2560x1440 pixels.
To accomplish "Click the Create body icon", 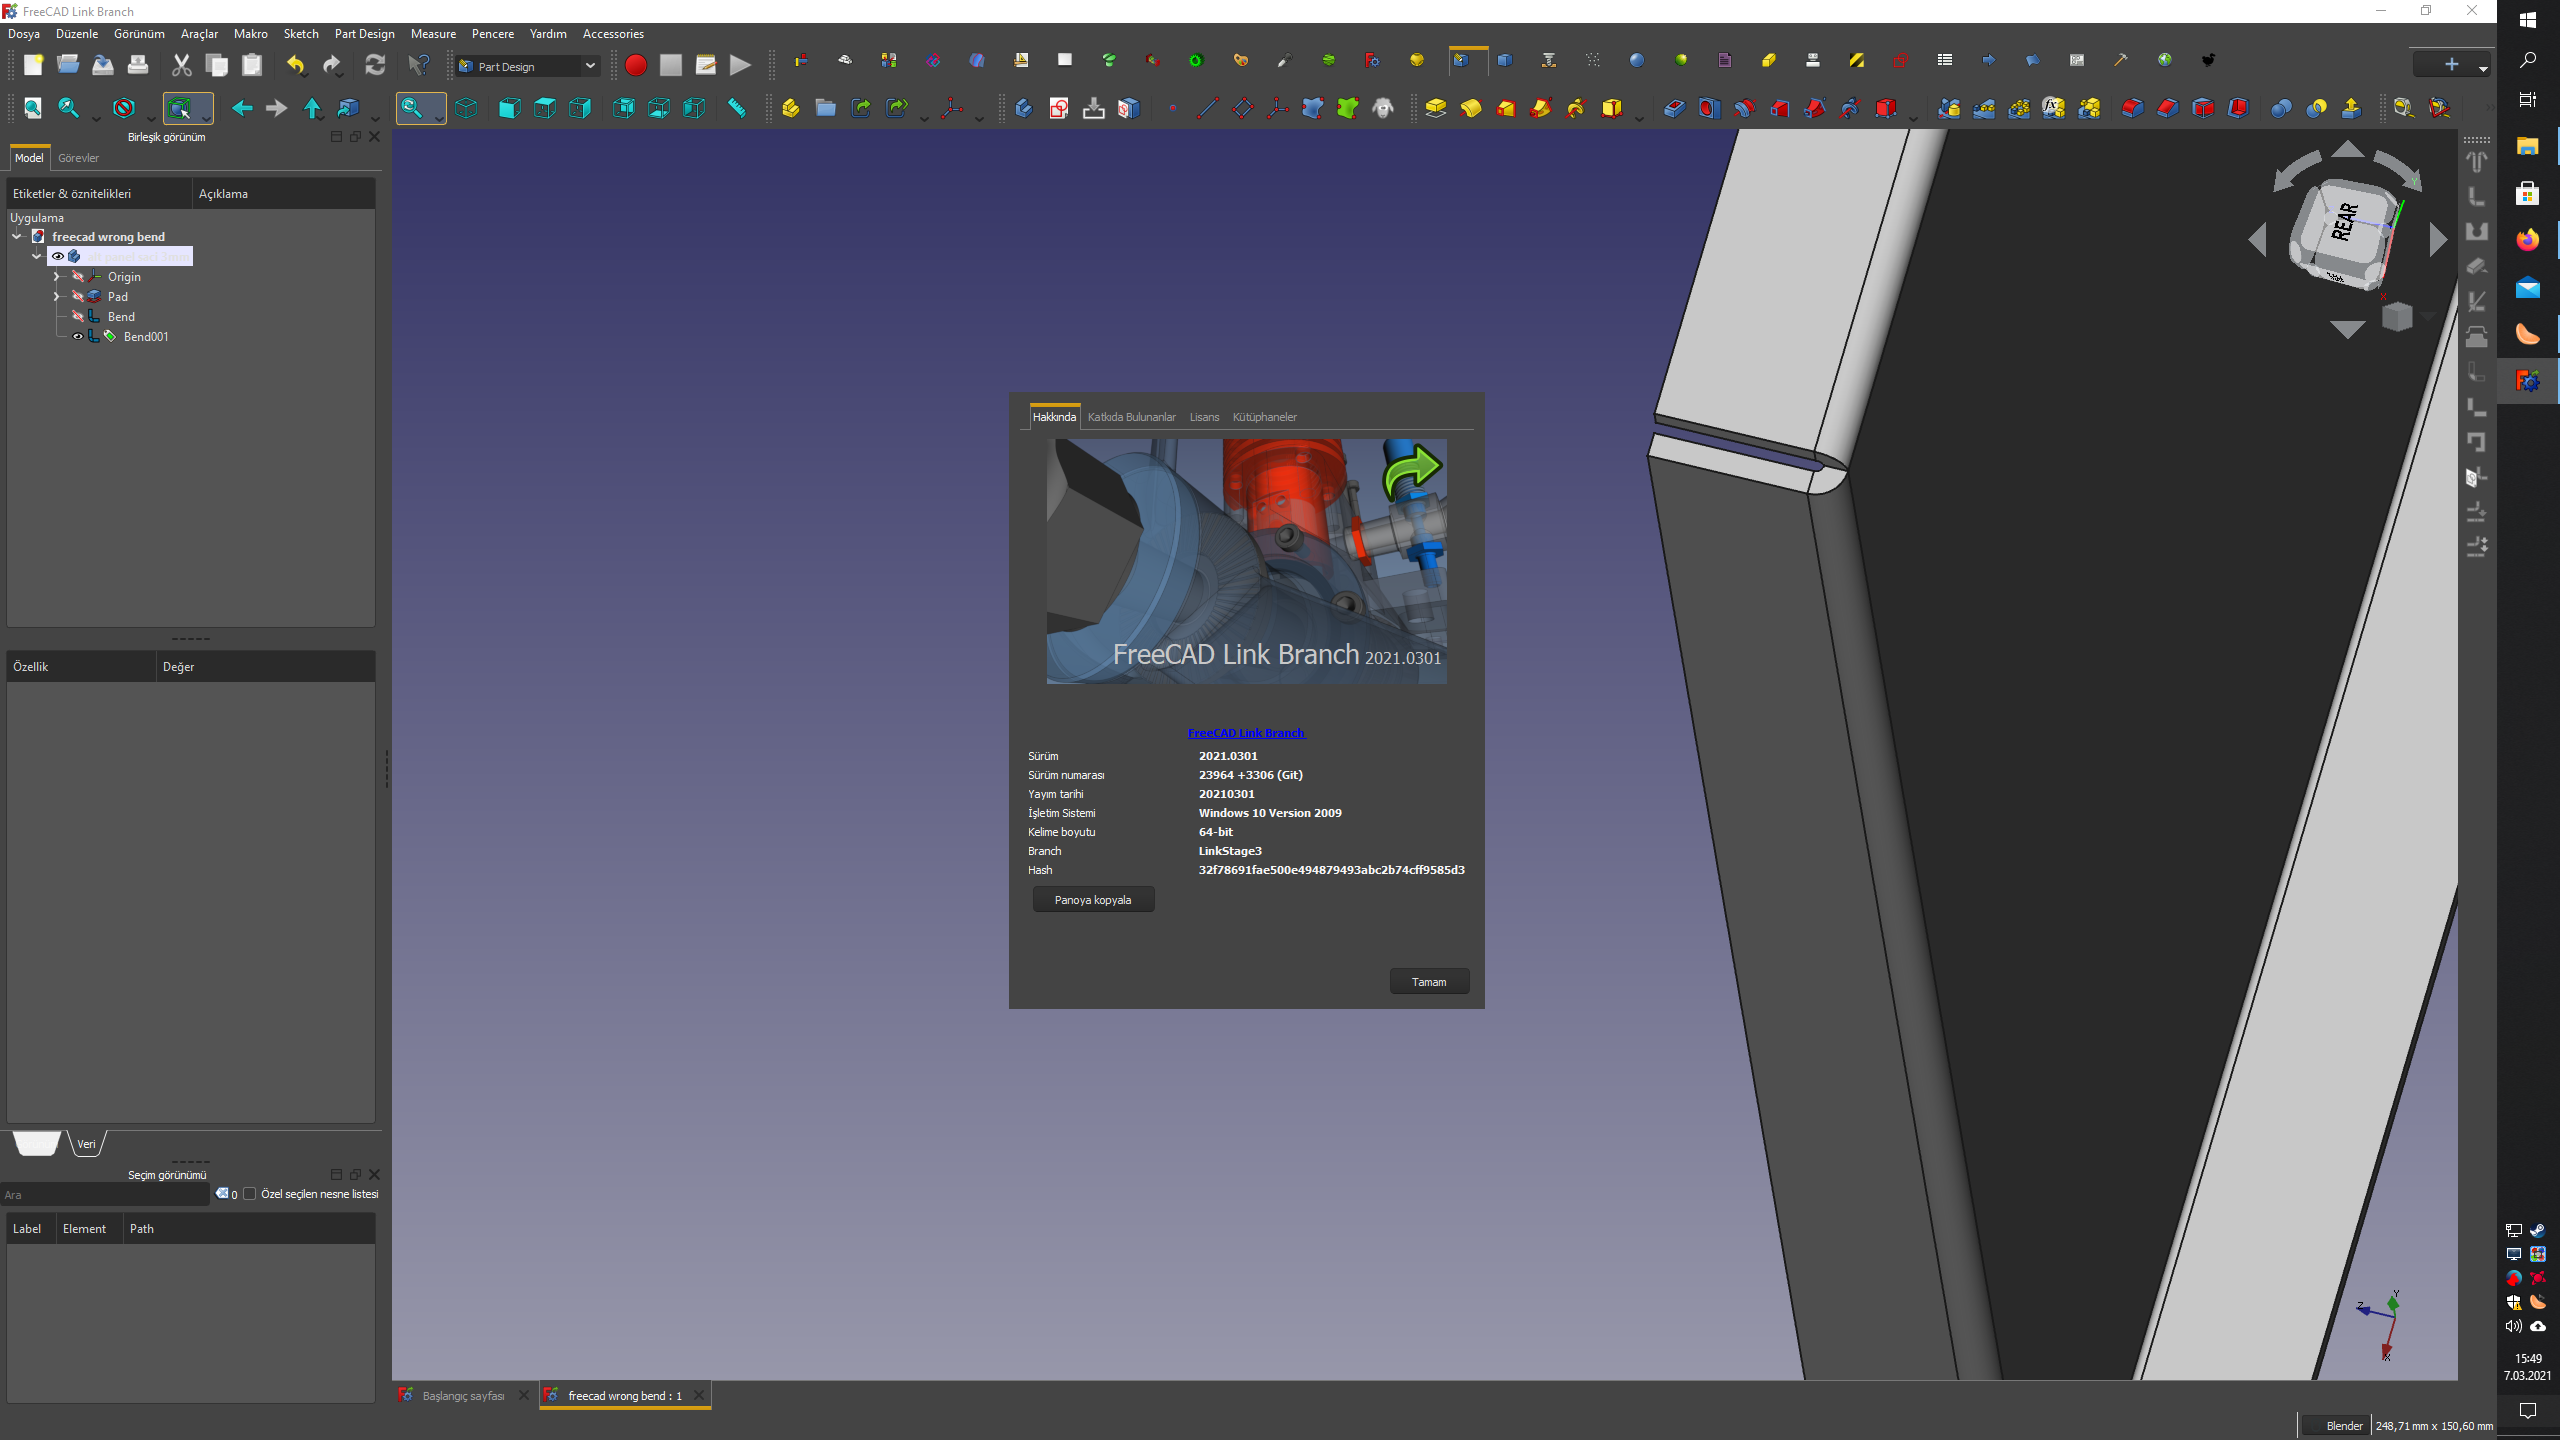I will pos(1023,108).
